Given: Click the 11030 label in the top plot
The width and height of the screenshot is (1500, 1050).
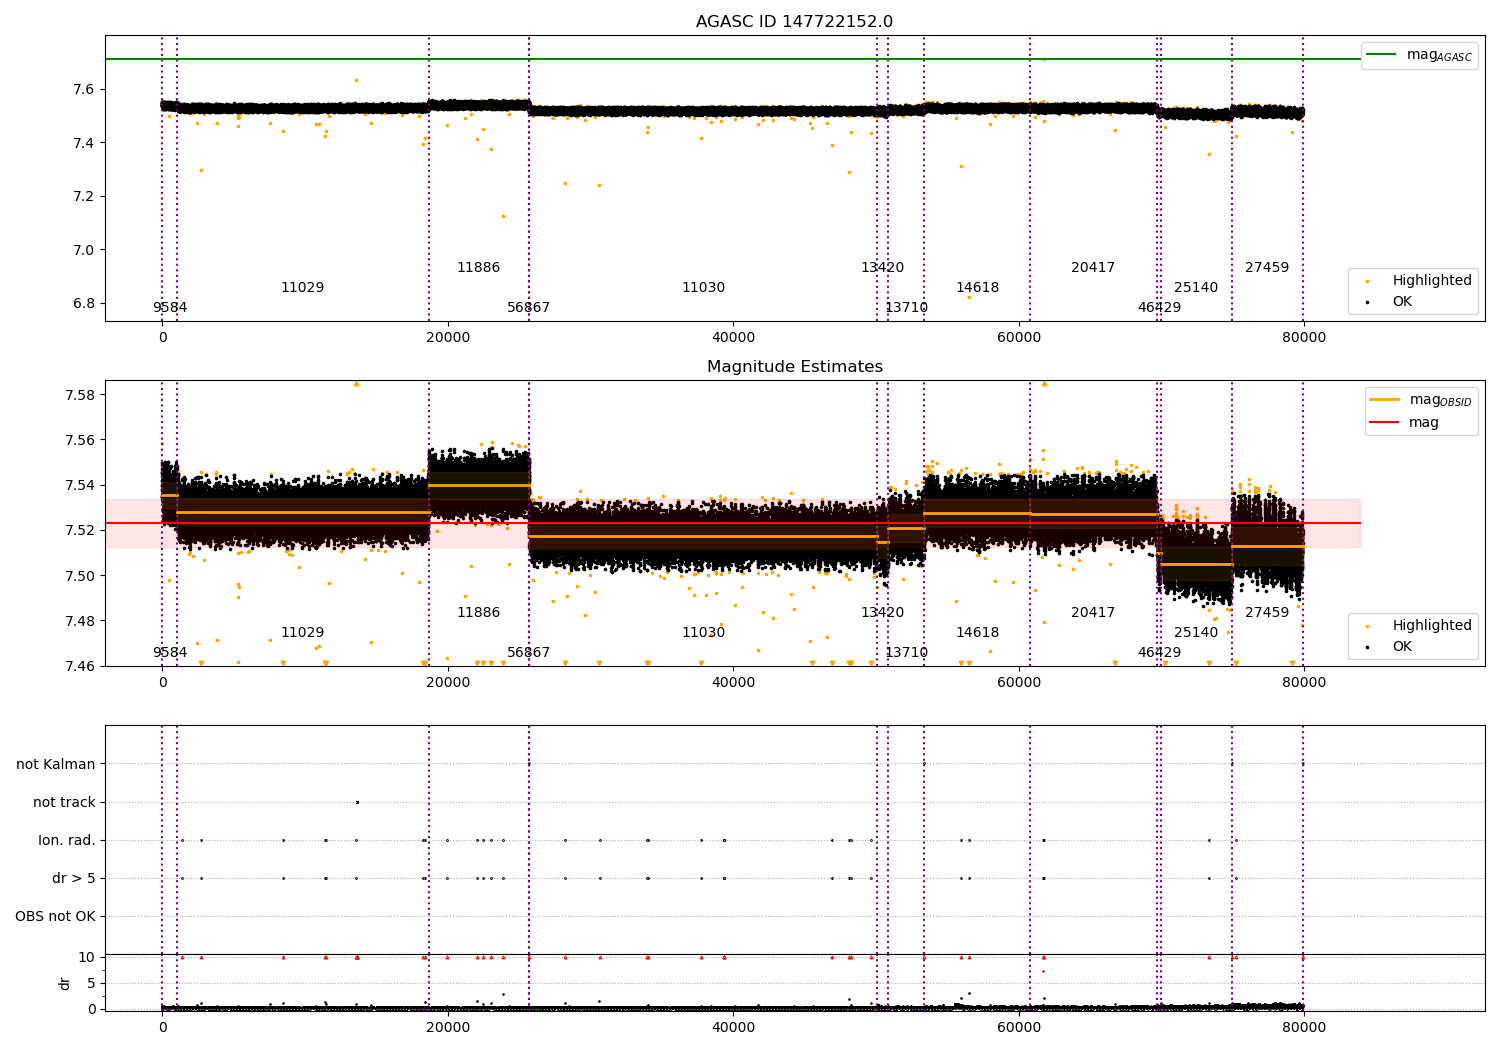Looking at the screenshot, I should [703, 288].
